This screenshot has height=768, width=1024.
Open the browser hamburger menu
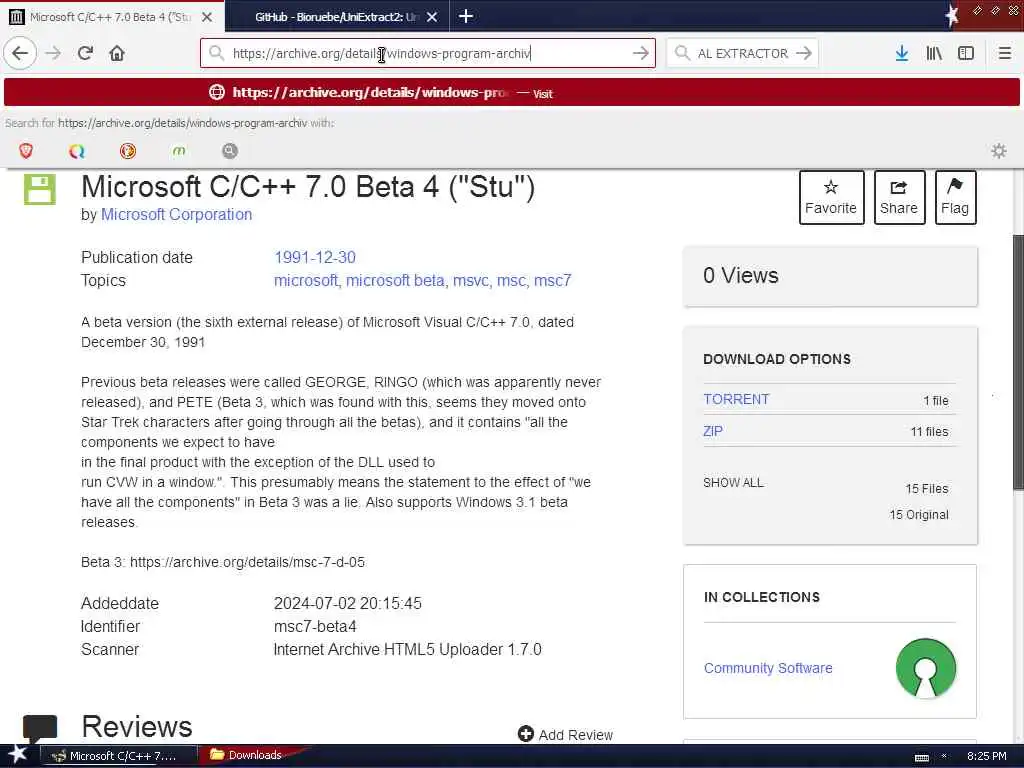1004,53
